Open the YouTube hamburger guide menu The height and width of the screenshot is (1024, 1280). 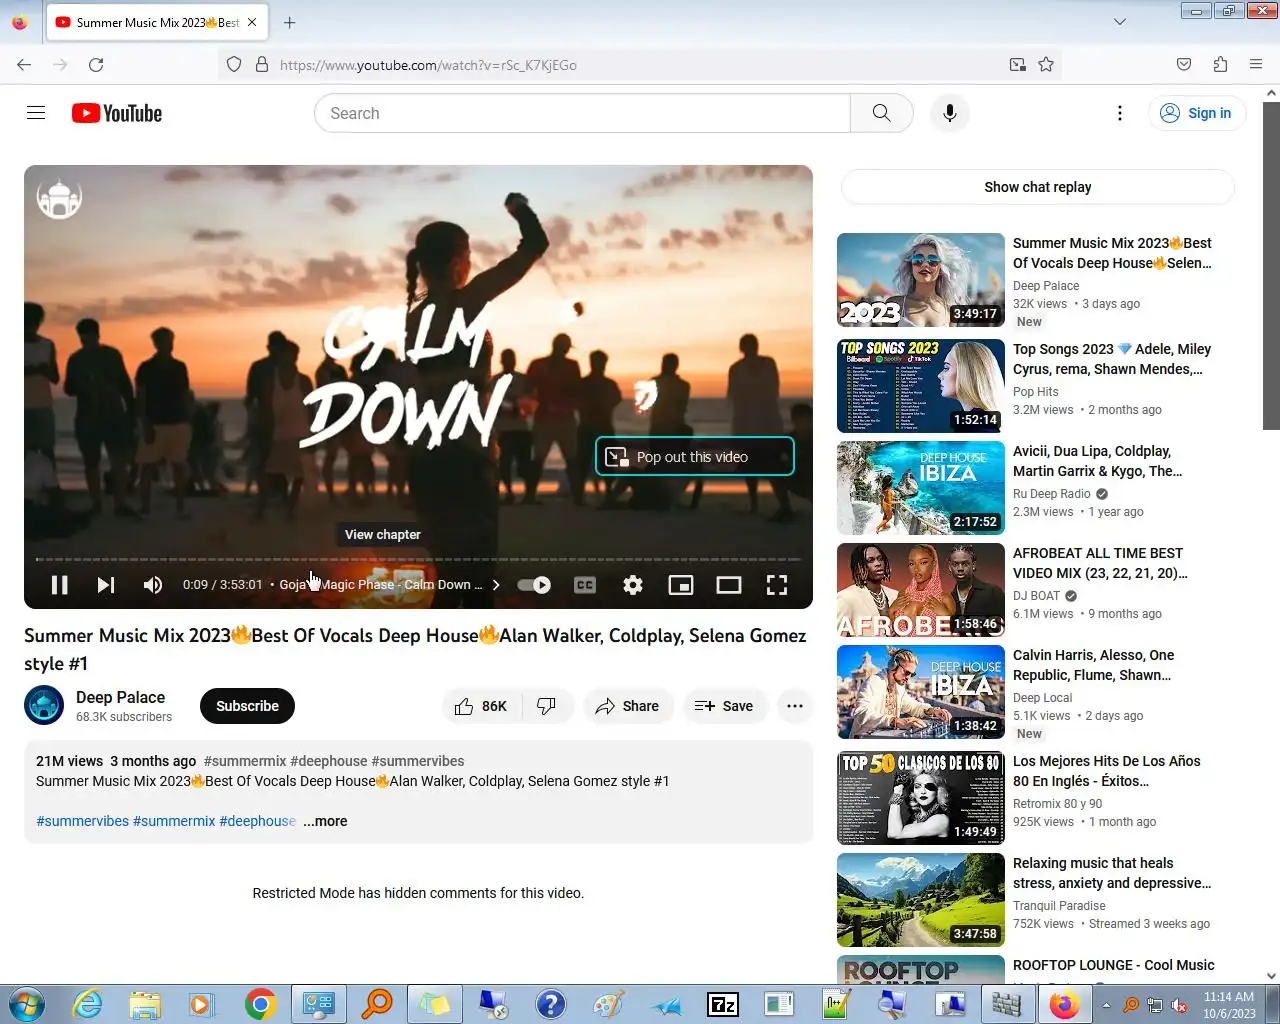pos(36,113)
